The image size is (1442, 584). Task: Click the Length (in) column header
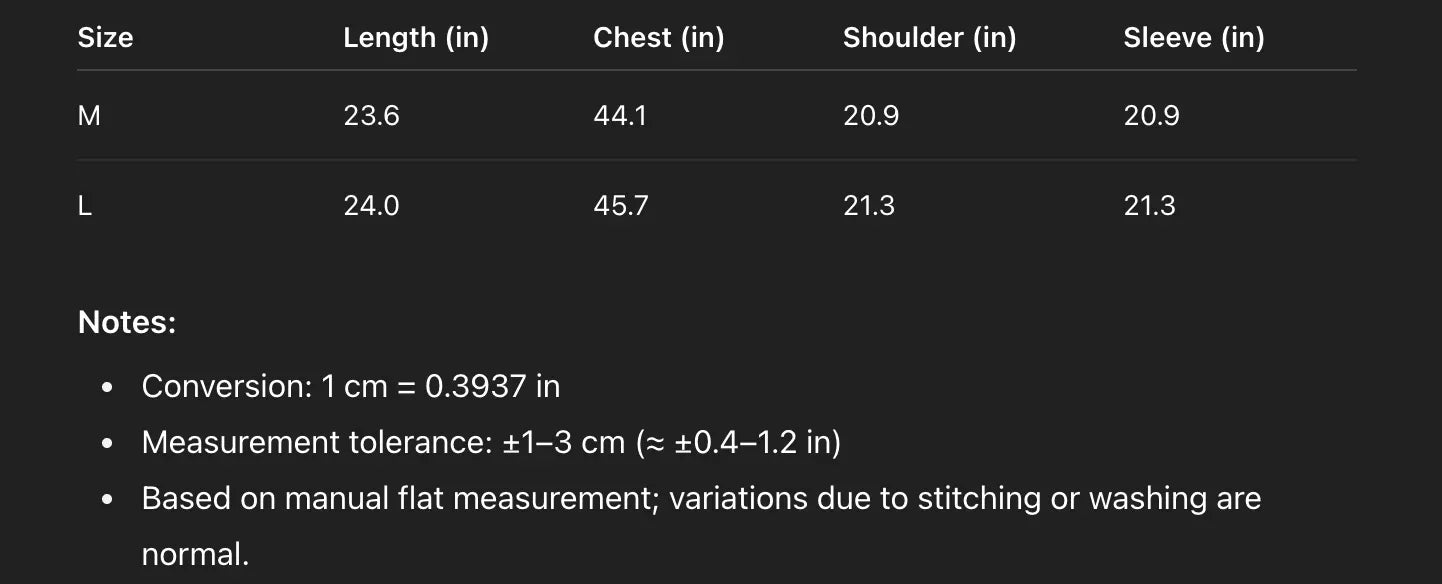416,38
